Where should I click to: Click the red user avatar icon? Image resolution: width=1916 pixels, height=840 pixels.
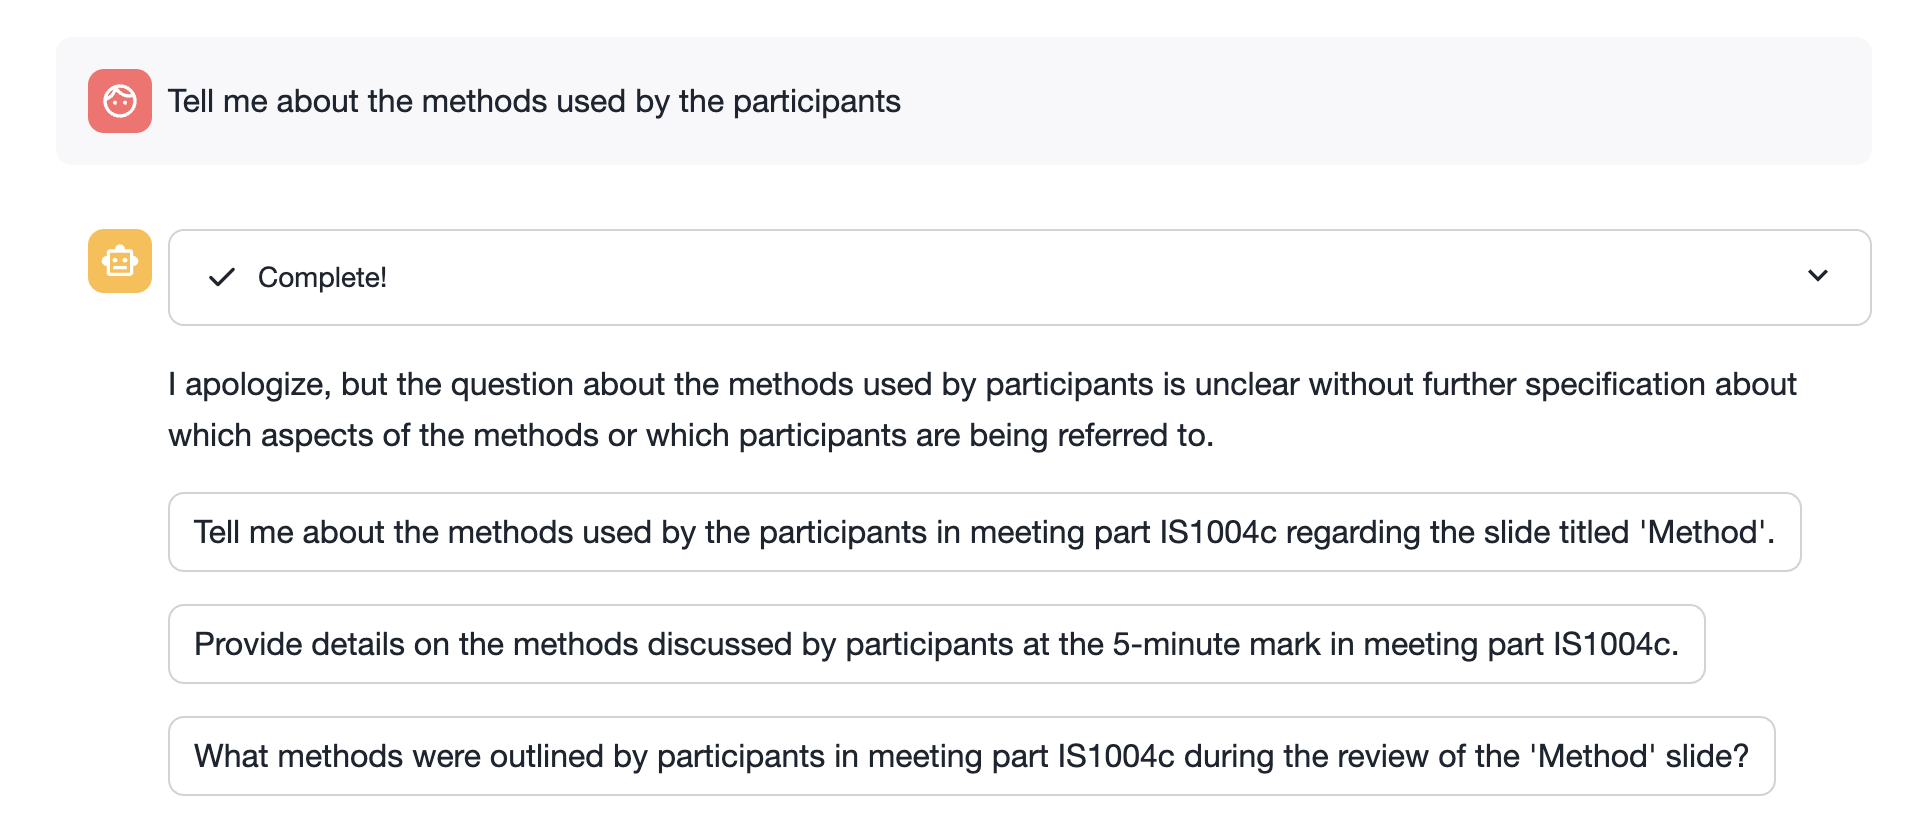(x=120, y=101)
